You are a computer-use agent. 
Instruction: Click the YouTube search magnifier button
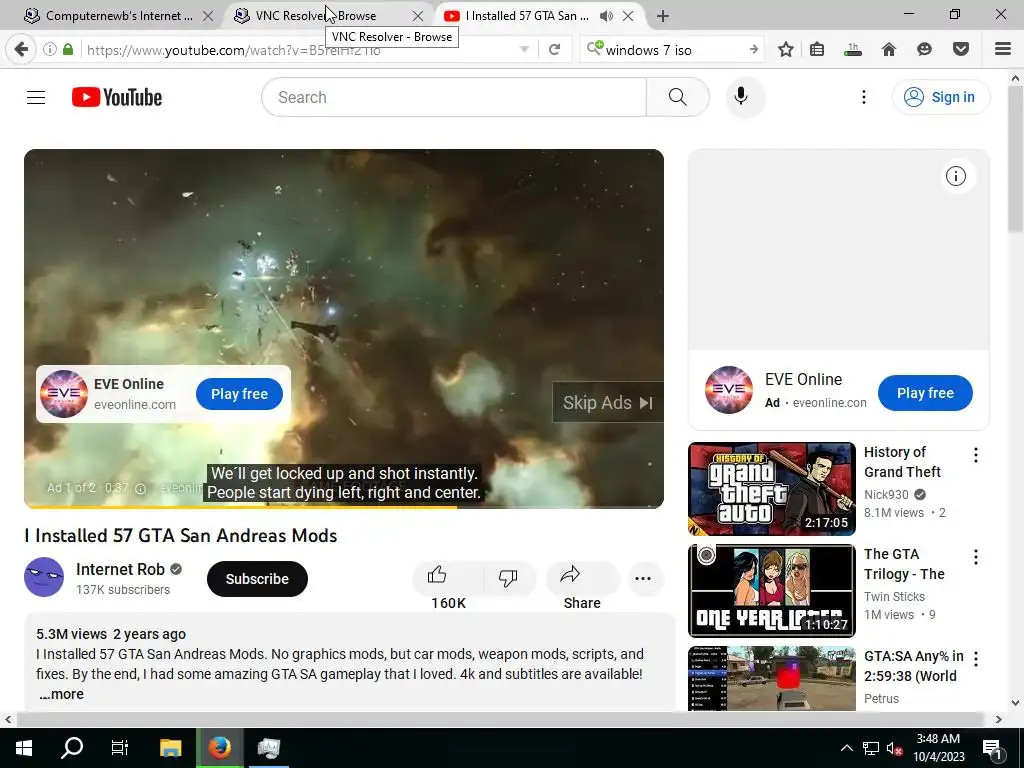[x=678, y=97]
